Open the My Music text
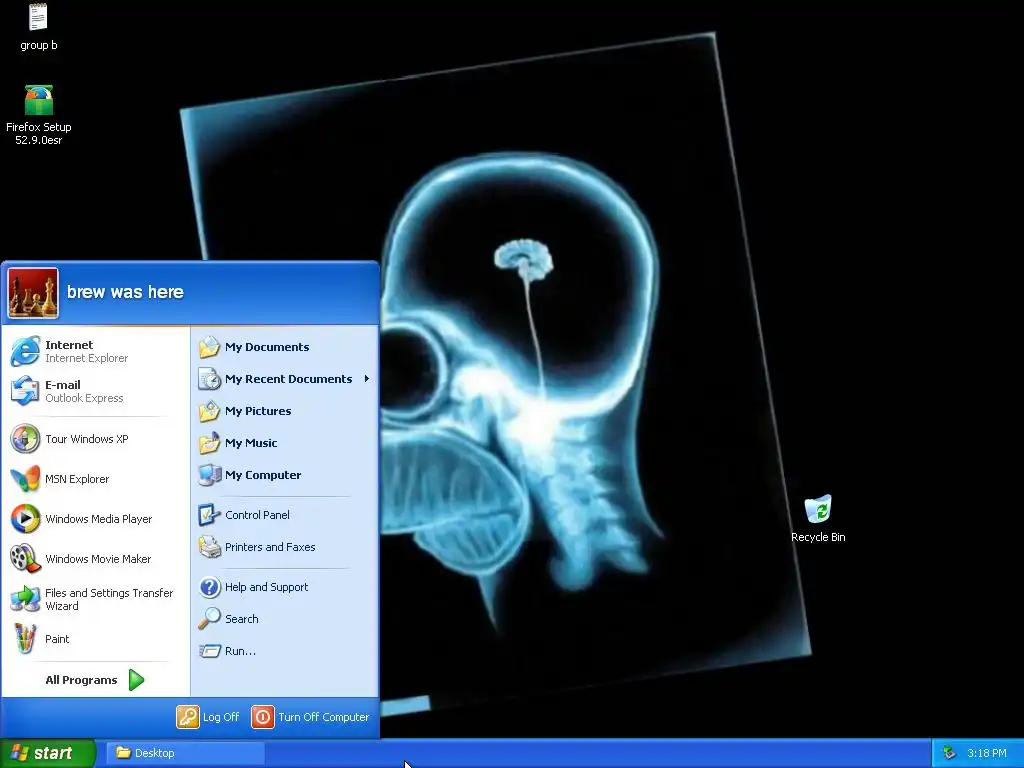This screenshot has height=768, width=1024. 251,443
